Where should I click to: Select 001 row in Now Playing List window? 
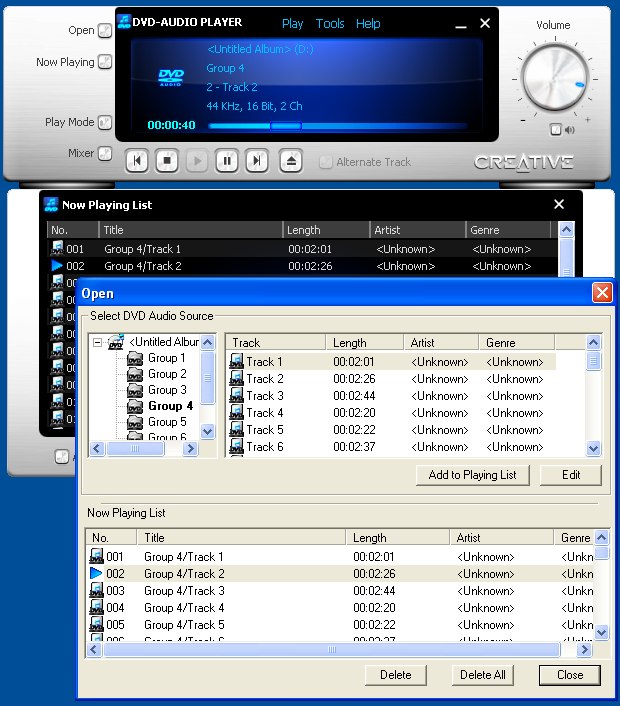[x=302, y=249]
